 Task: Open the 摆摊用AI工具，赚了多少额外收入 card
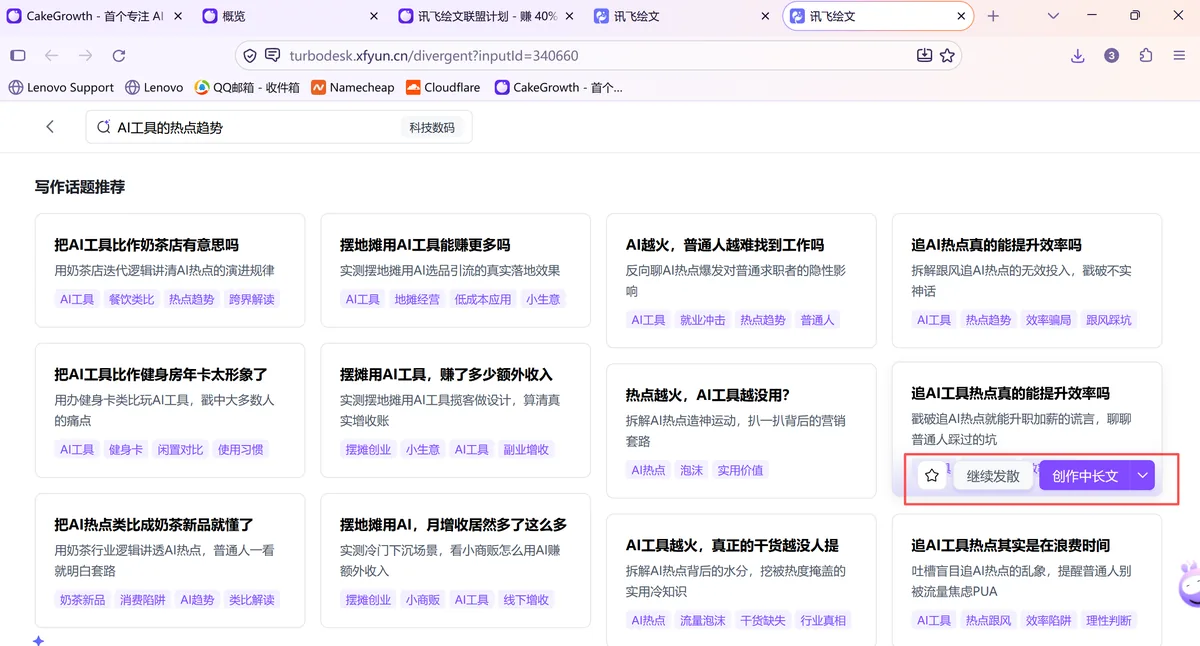[455, 410]
